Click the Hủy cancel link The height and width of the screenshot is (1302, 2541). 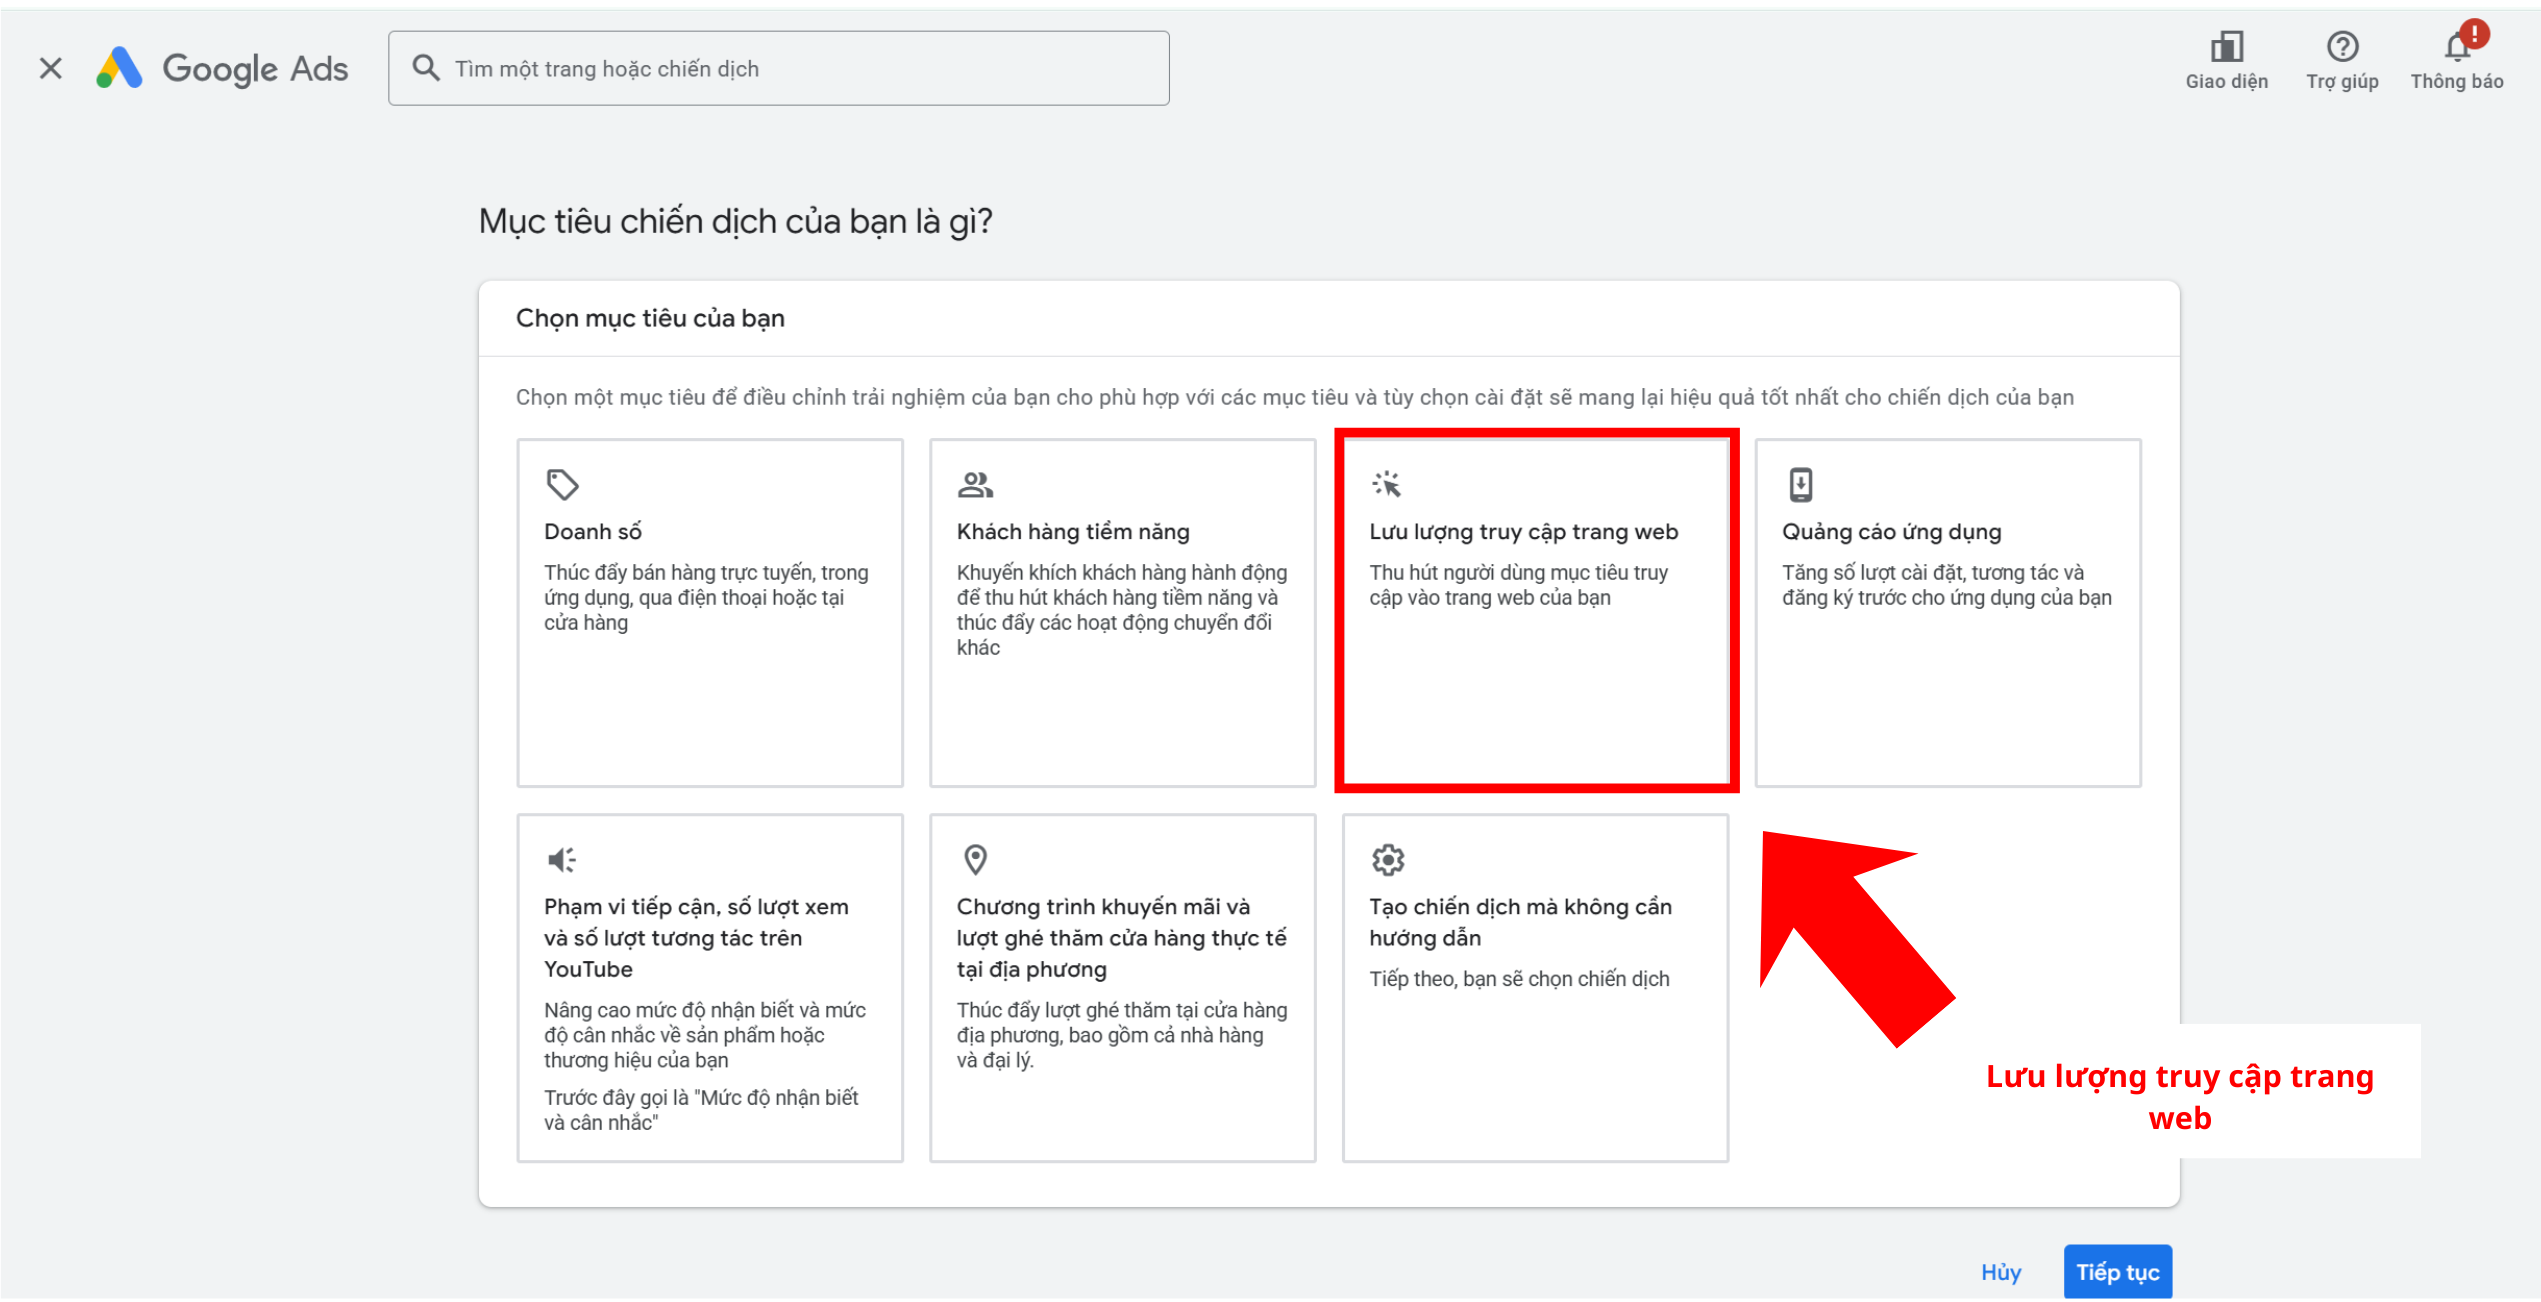tap(2000, 1272)
